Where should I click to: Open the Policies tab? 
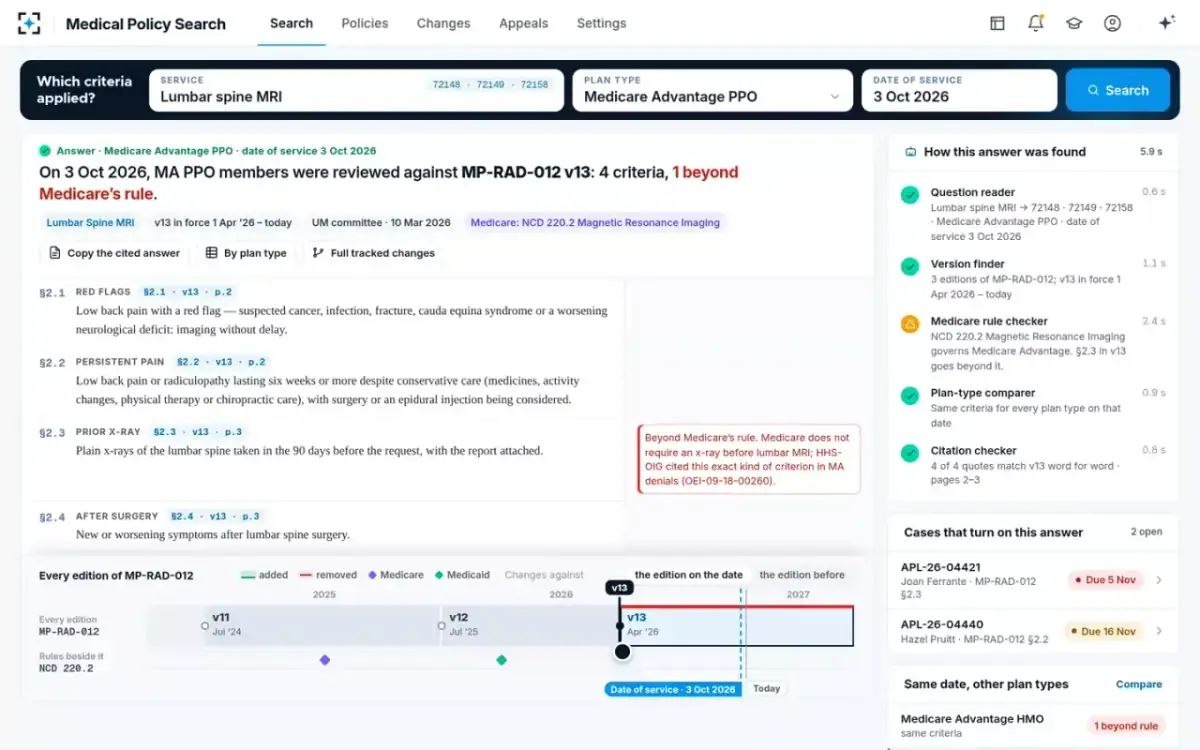(365, 23)
